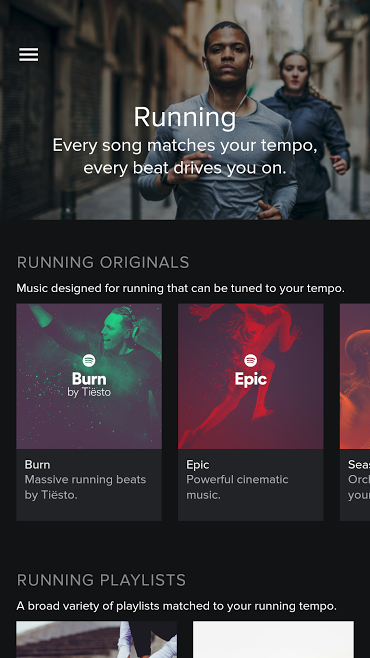The width and height of the screenshot is (370, 658).
Task: Click 'Music designed for running' subtitle
Action: click(180, 289)
